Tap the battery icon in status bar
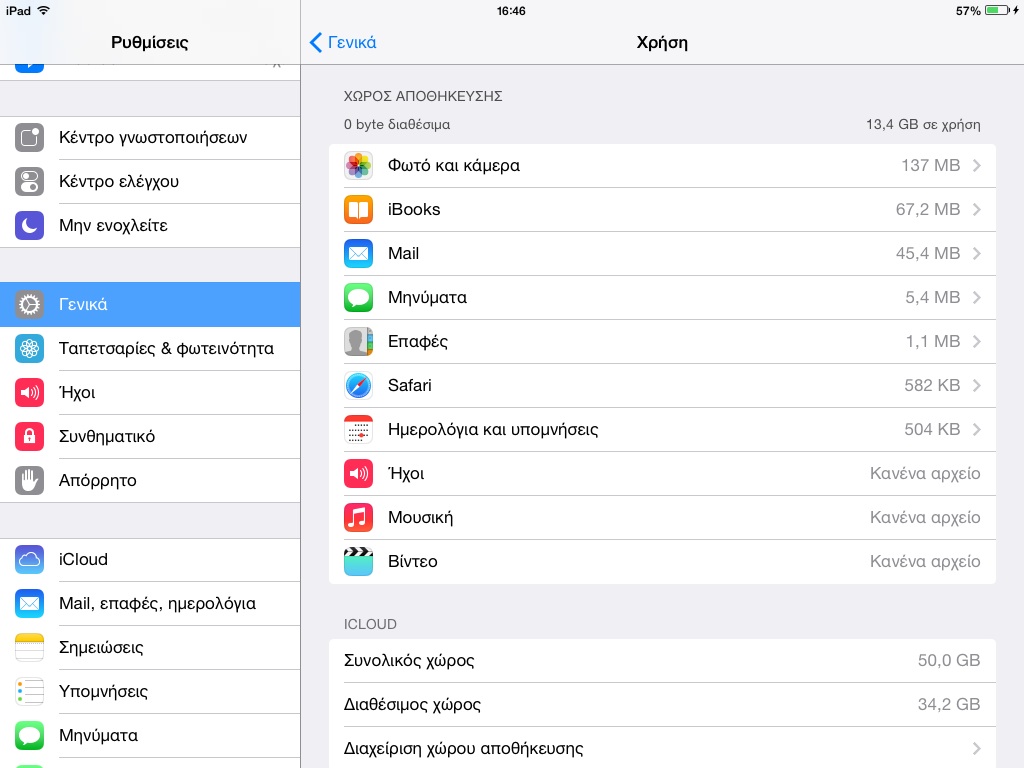1024x768 pixels. coord(997,10)
